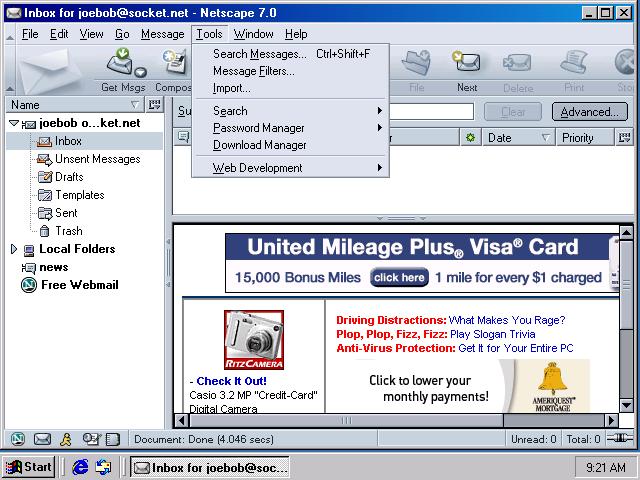Click the 'Check It Out!' link
This screenshot has height=480, width=640.
click(231, 381)
